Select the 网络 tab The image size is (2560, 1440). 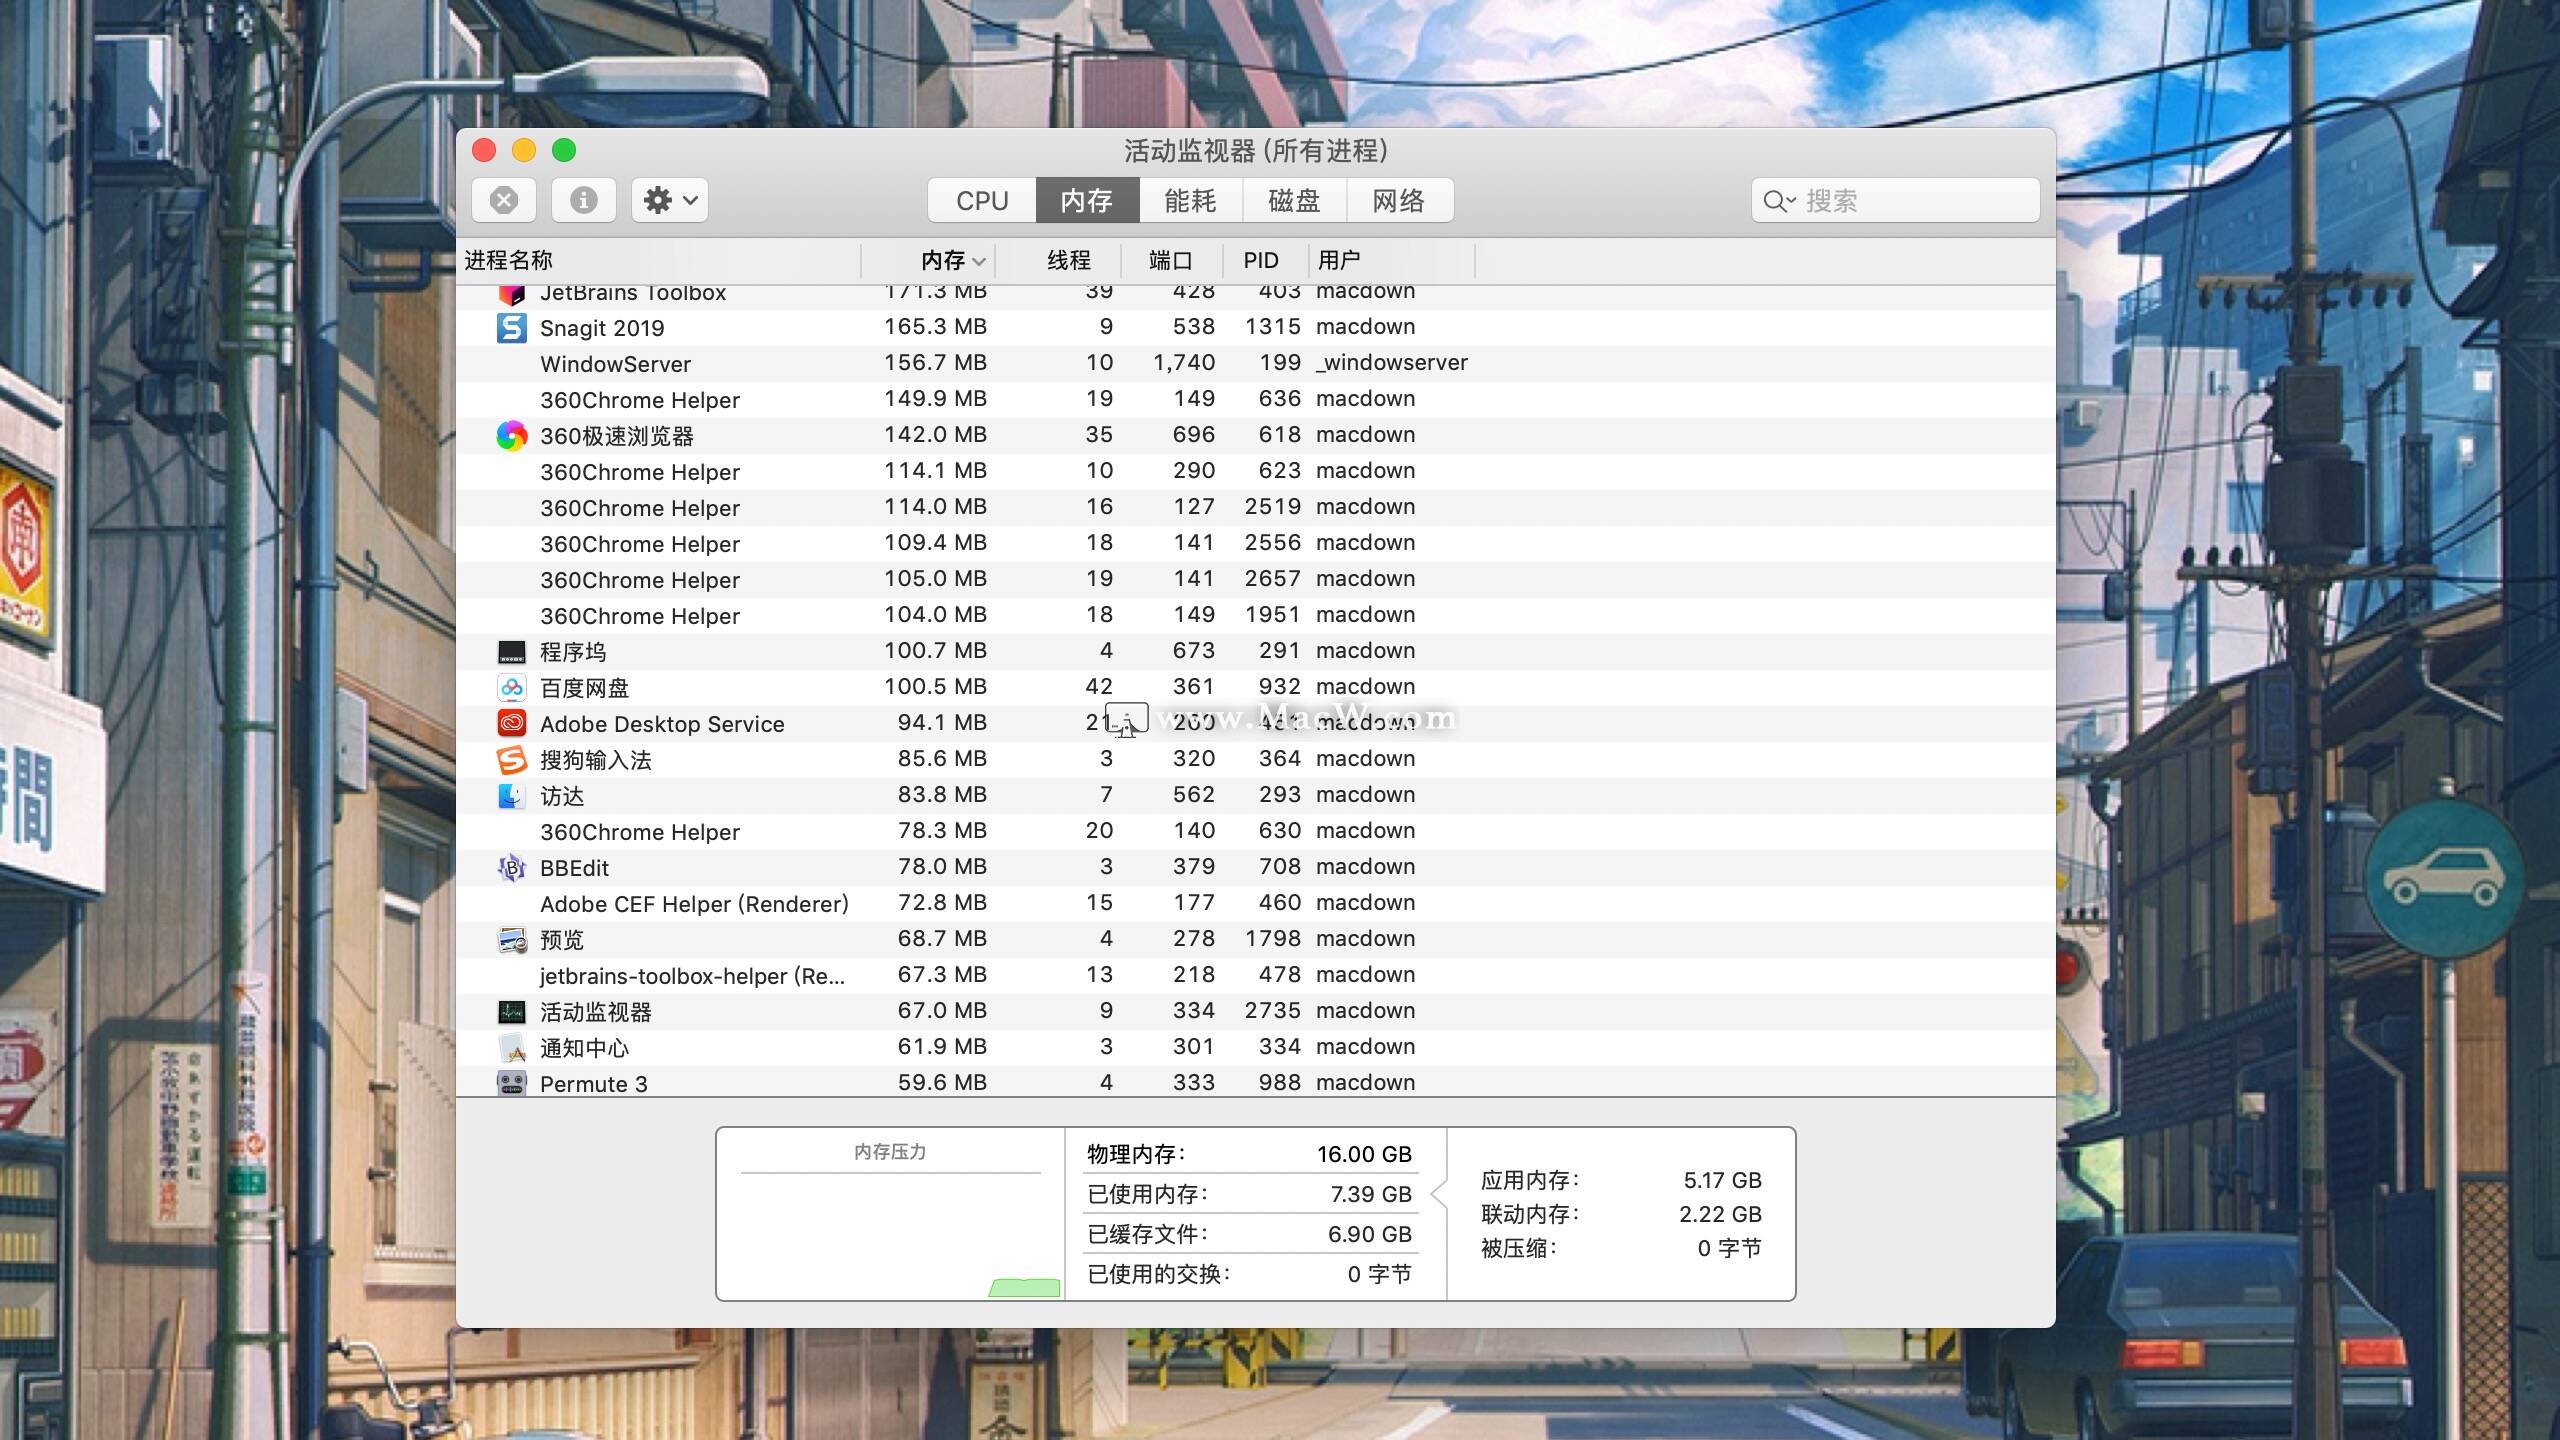(x=1398, y=201)
